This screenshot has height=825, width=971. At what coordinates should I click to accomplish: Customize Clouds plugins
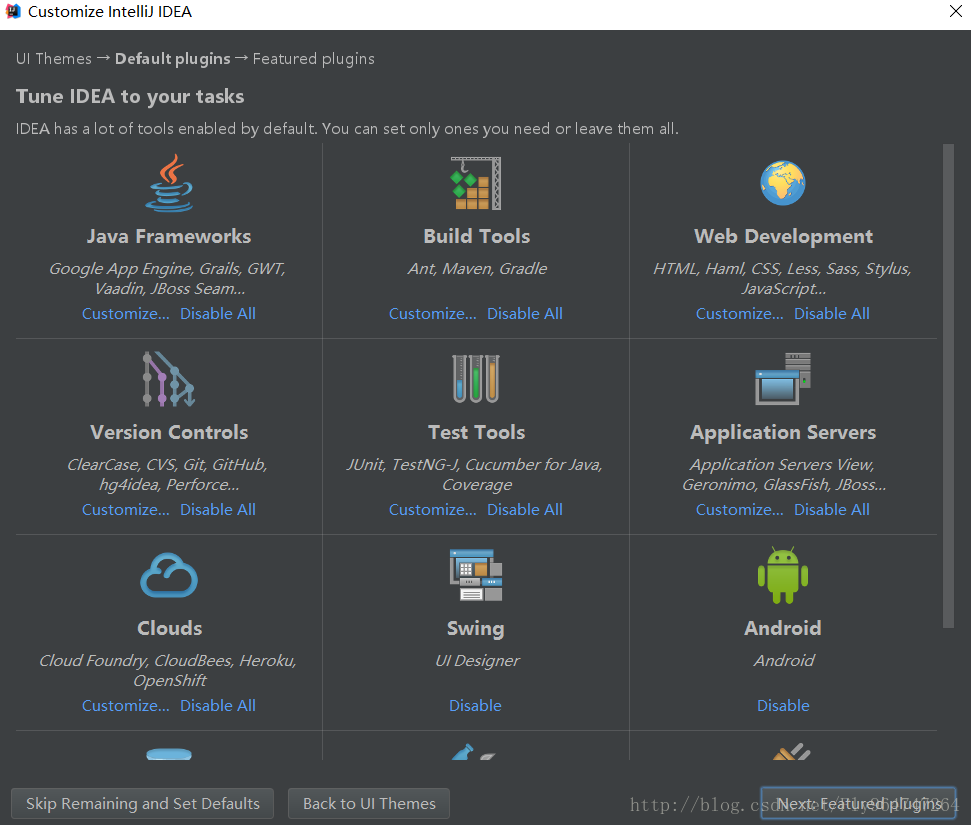[126, 705]
